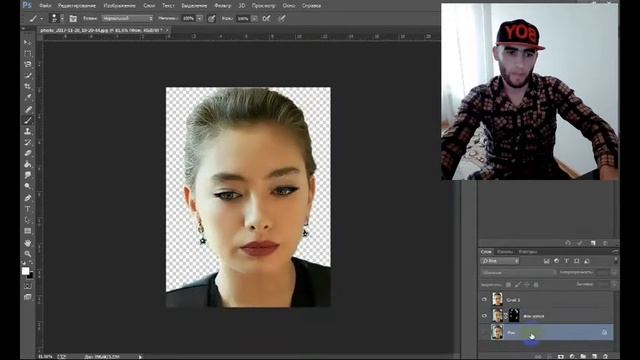Select the Horizontal Type tool
The height and width of the screenshot is (360, 640).
(x=28, y=209)
